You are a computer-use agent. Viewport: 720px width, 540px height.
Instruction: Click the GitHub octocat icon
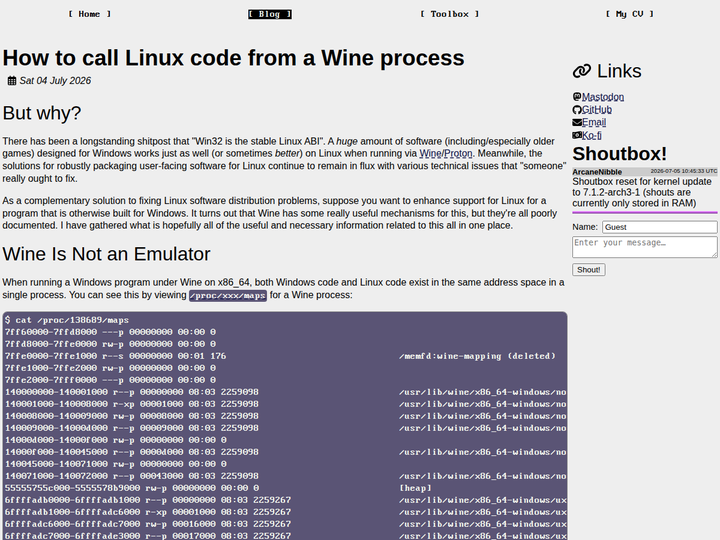577,109
